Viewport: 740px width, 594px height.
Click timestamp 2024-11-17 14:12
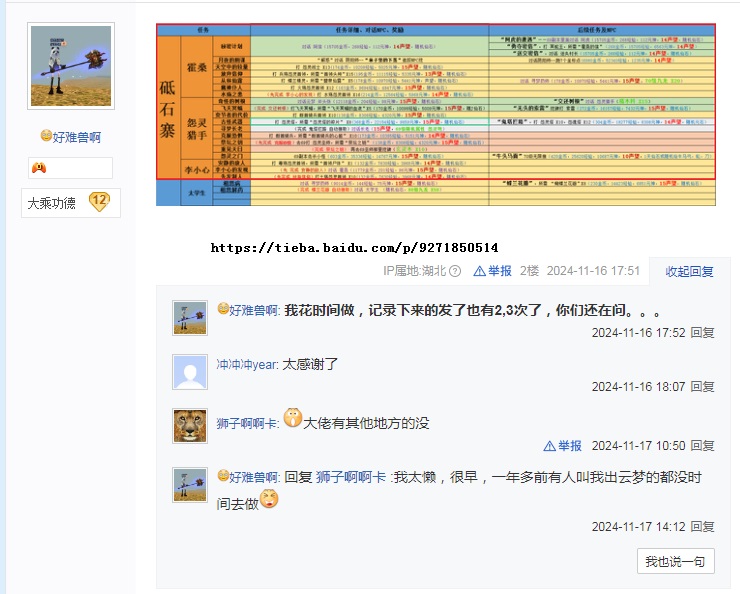pyautogui.click(x=639, y=527)
